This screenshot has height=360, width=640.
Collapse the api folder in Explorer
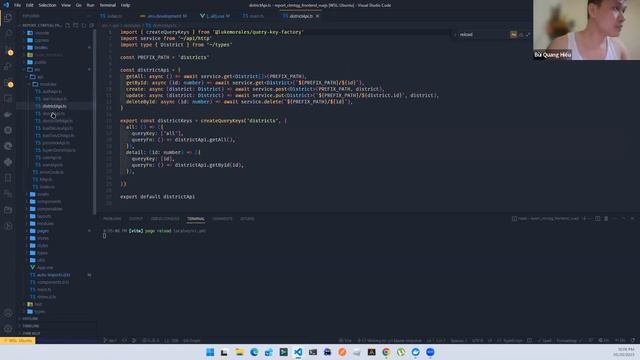(x=40, y=77)
